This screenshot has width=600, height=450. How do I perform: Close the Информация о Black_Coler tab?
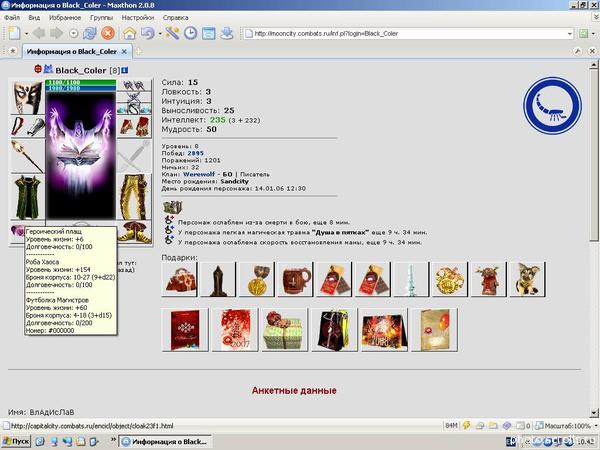point(124,51)
